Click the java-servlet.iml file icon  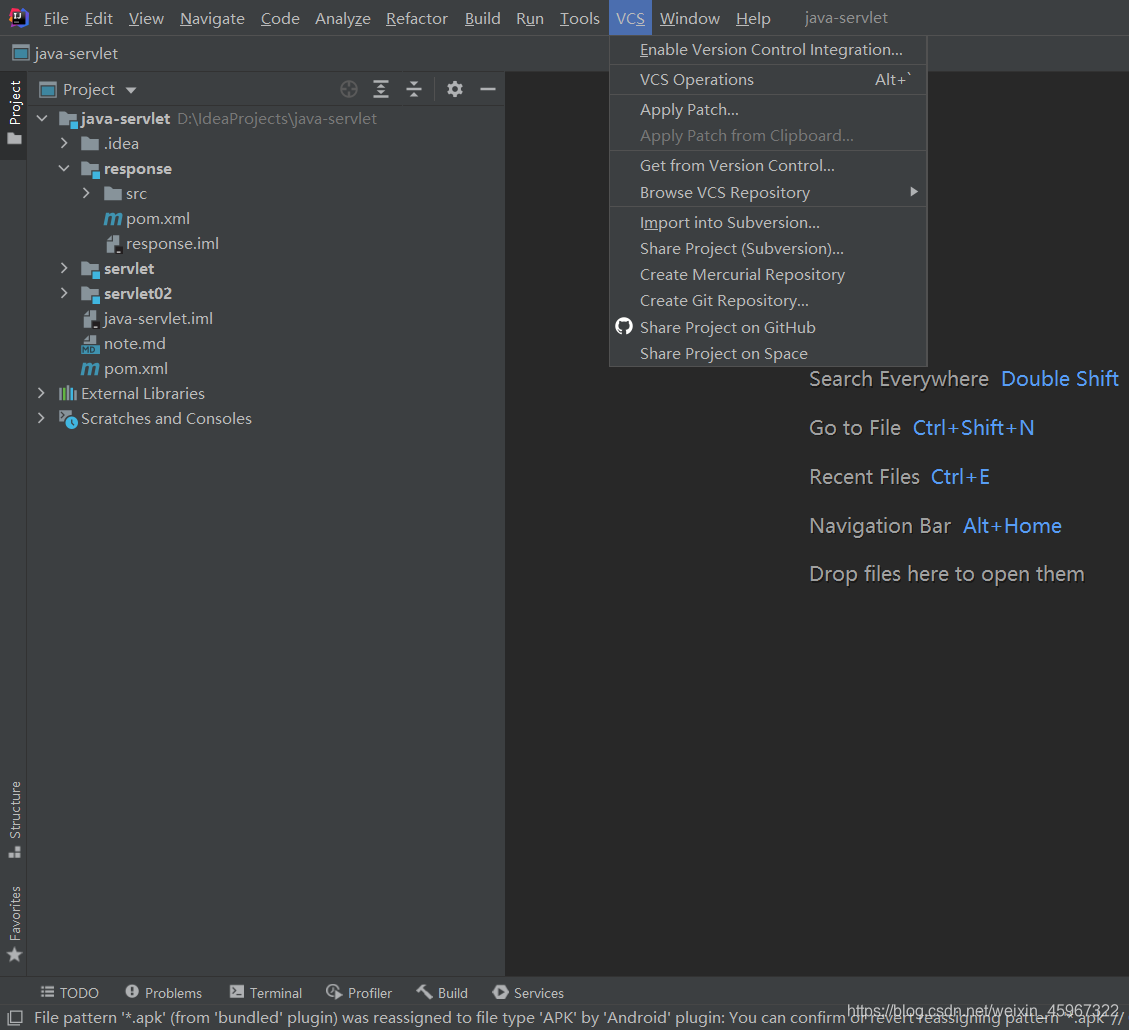[90, 319]
